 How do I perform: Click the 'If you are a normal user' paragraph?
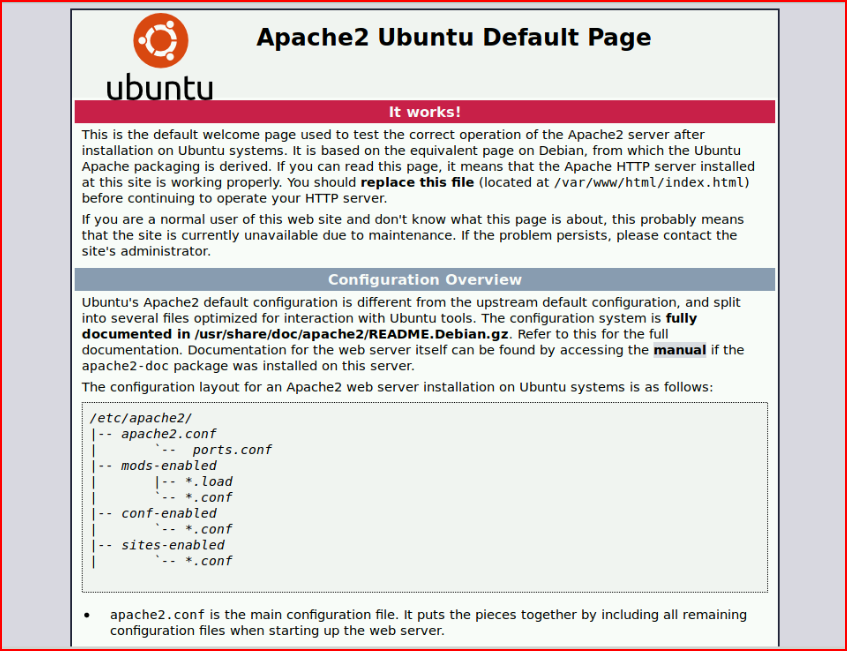tap(413, 236)
